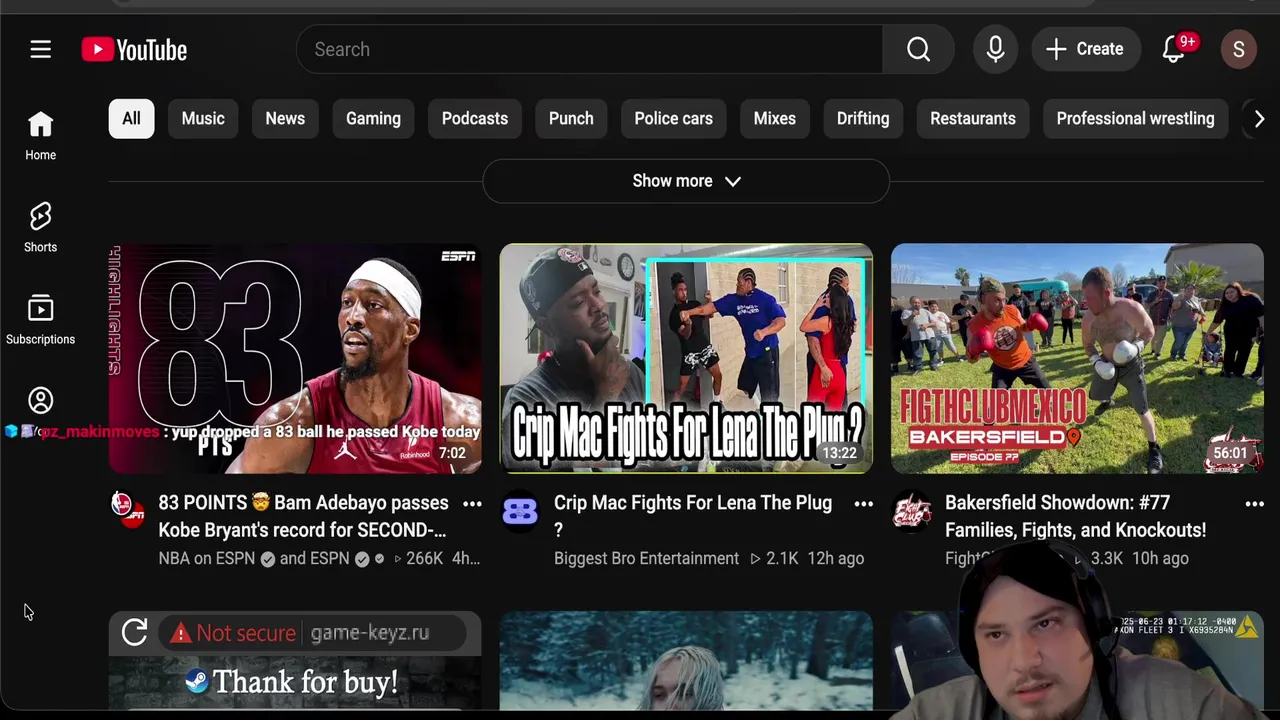Viewport: 1280px width, 720px height.
Task: Open Shorts from the sidebar
Action: 40,228
